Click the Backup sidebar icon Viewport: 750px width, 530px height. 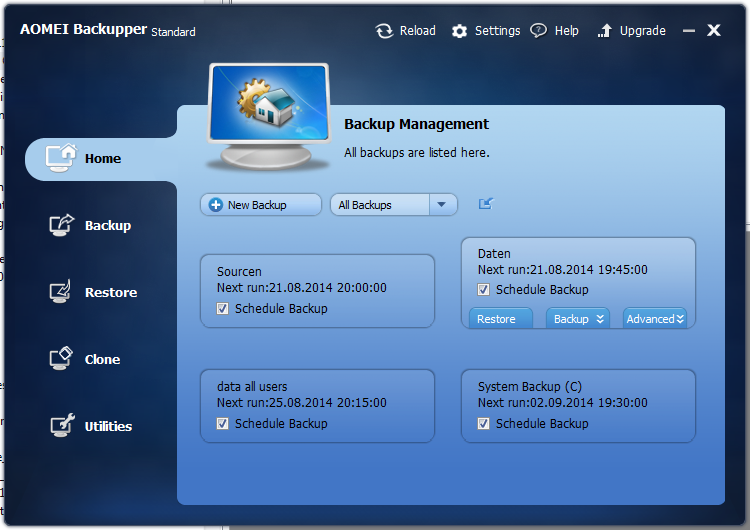coord(62,225)
